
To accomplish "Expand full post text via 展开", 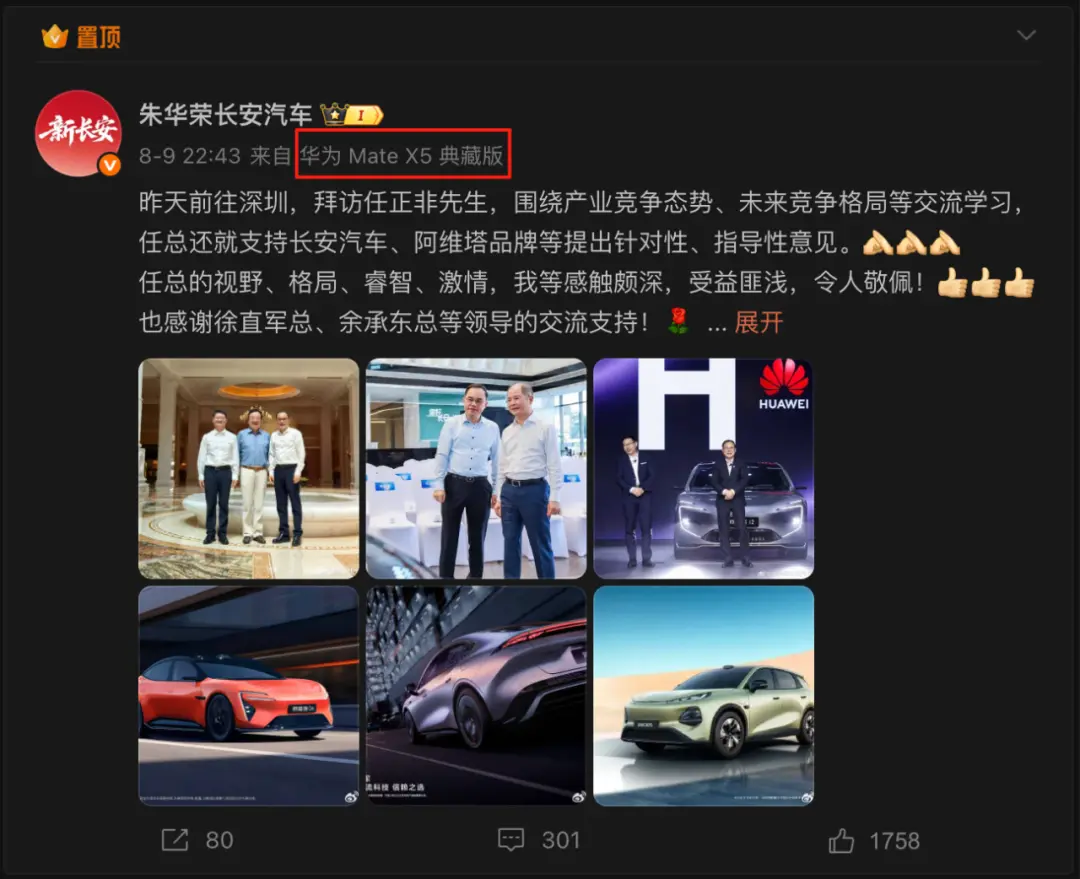I will point(759,322).
